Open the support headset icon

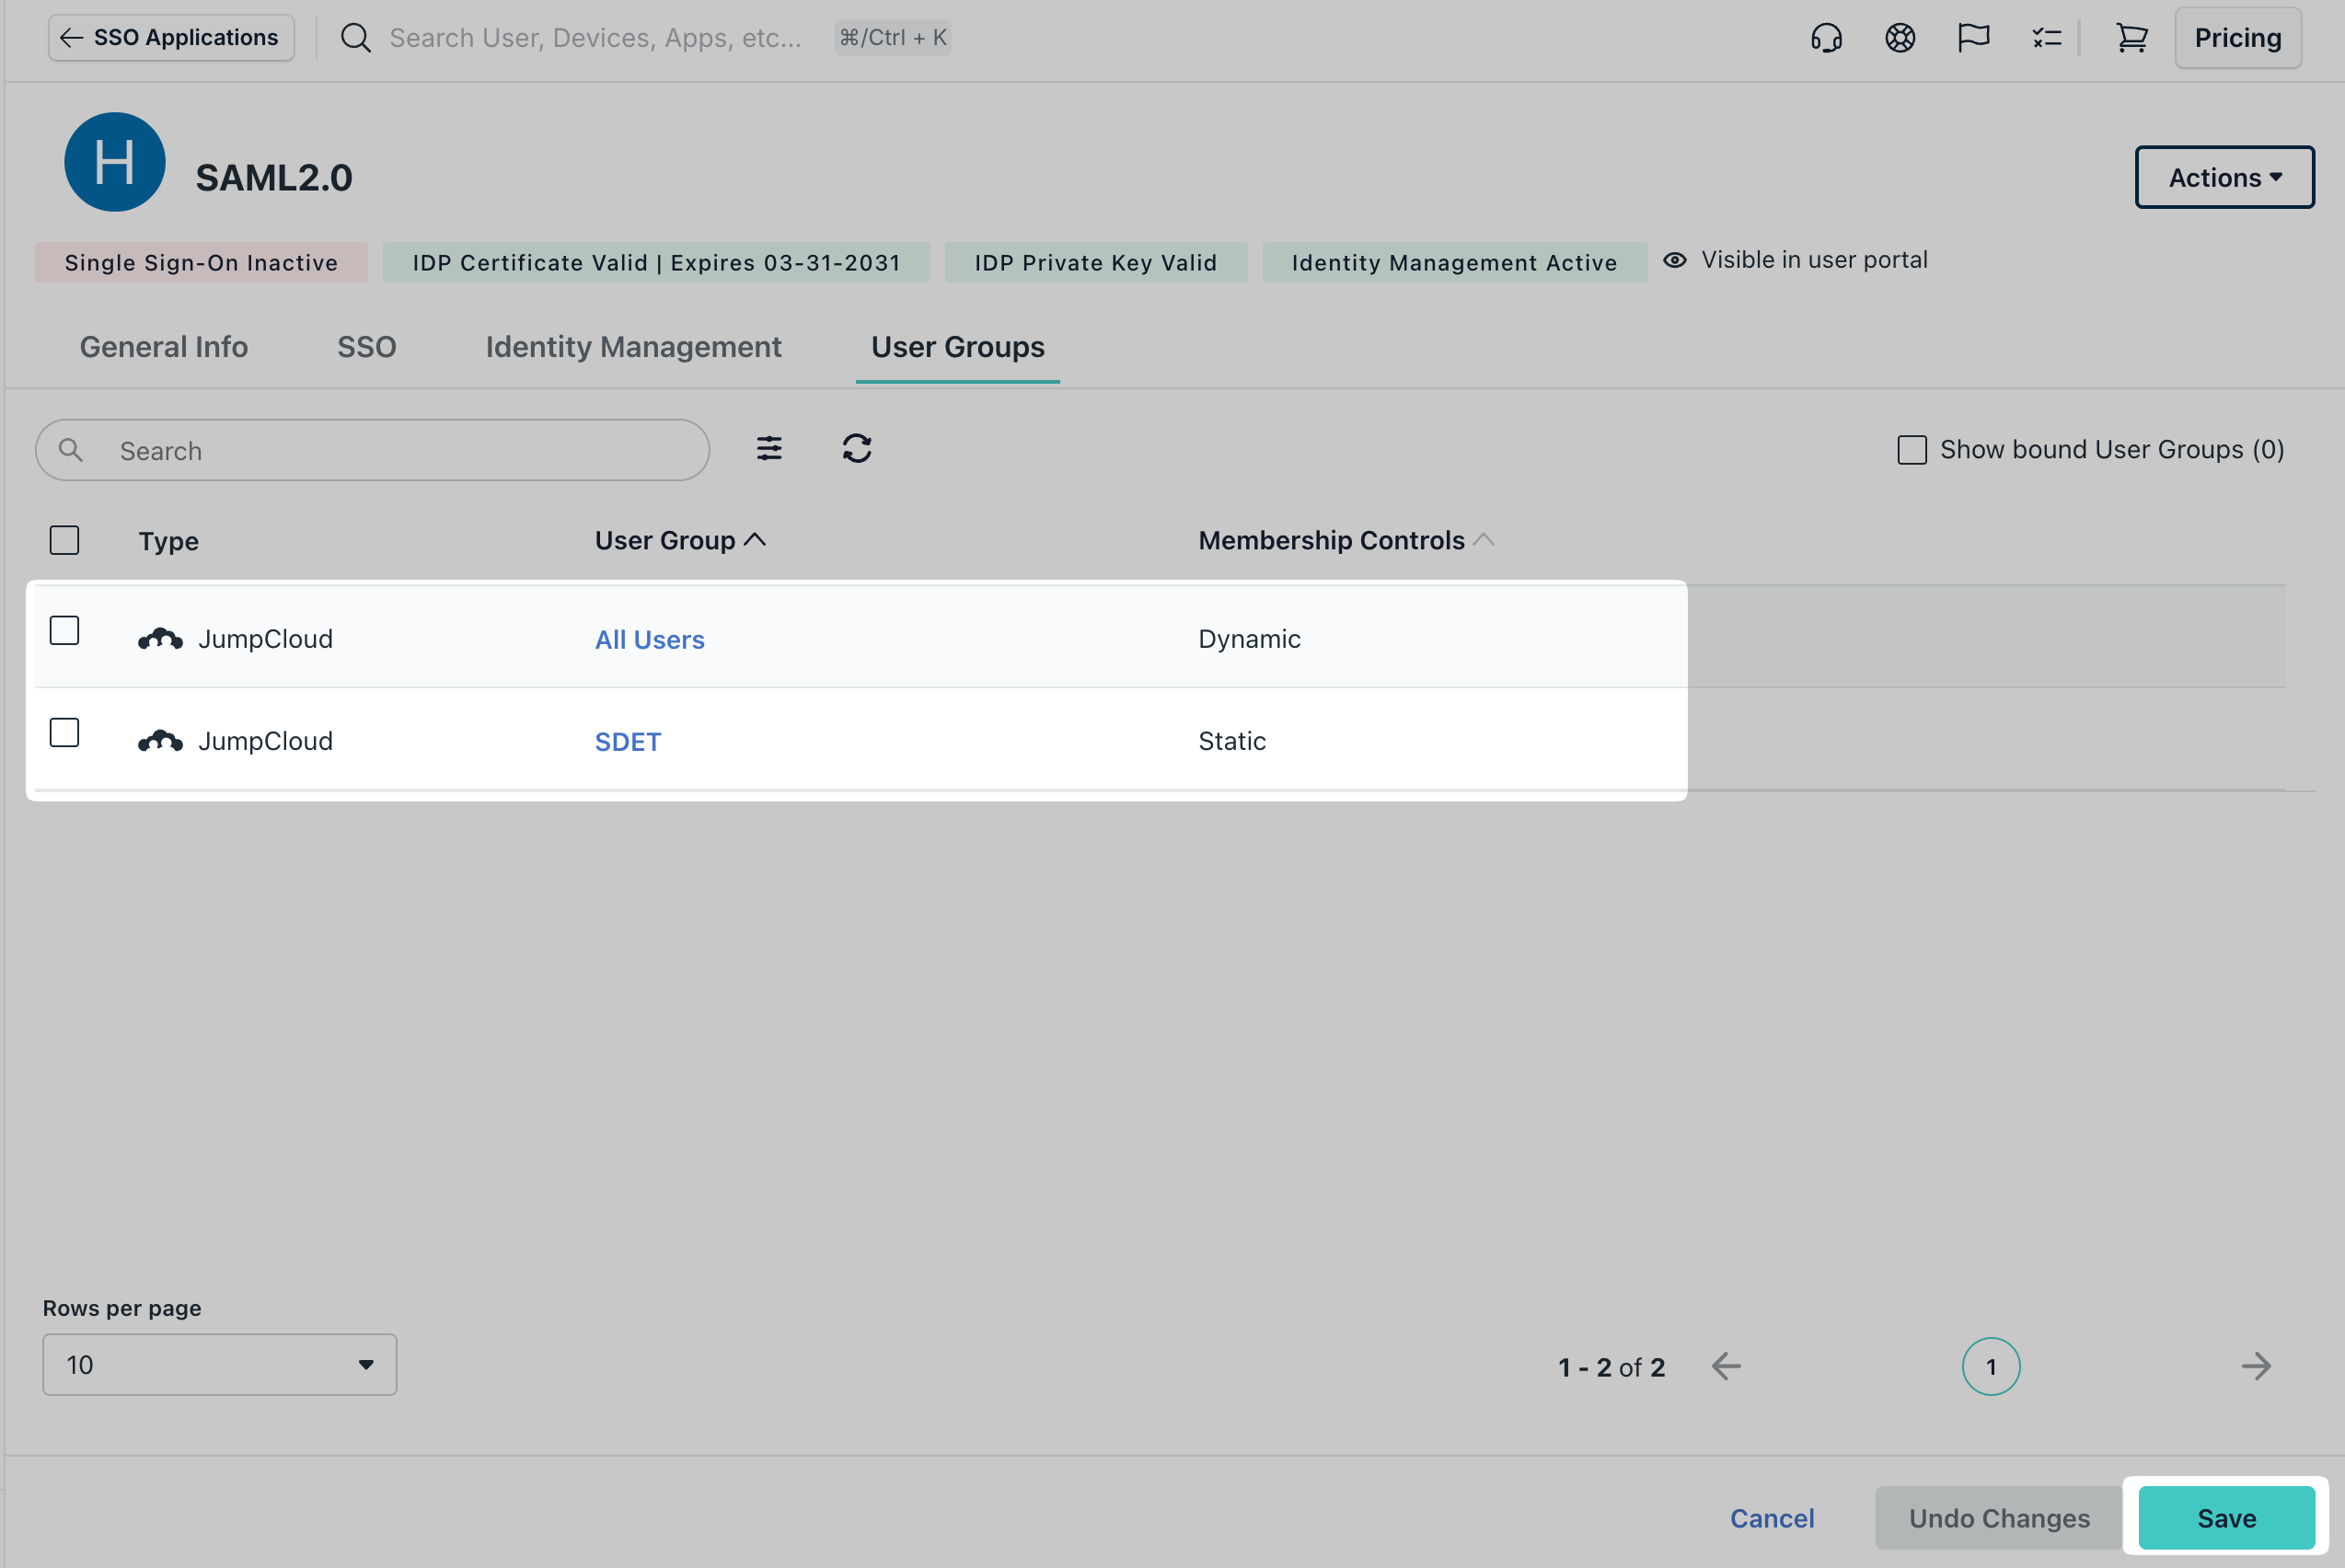[1826, 37]
